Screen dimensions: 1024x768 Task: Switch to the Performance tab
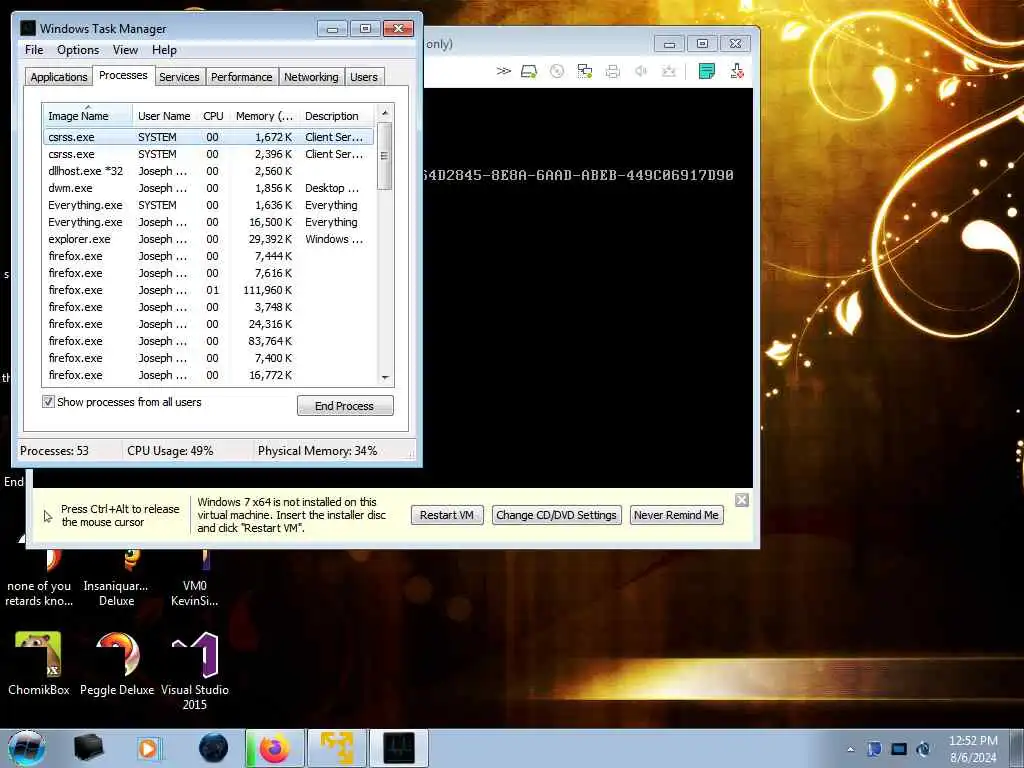241,77
